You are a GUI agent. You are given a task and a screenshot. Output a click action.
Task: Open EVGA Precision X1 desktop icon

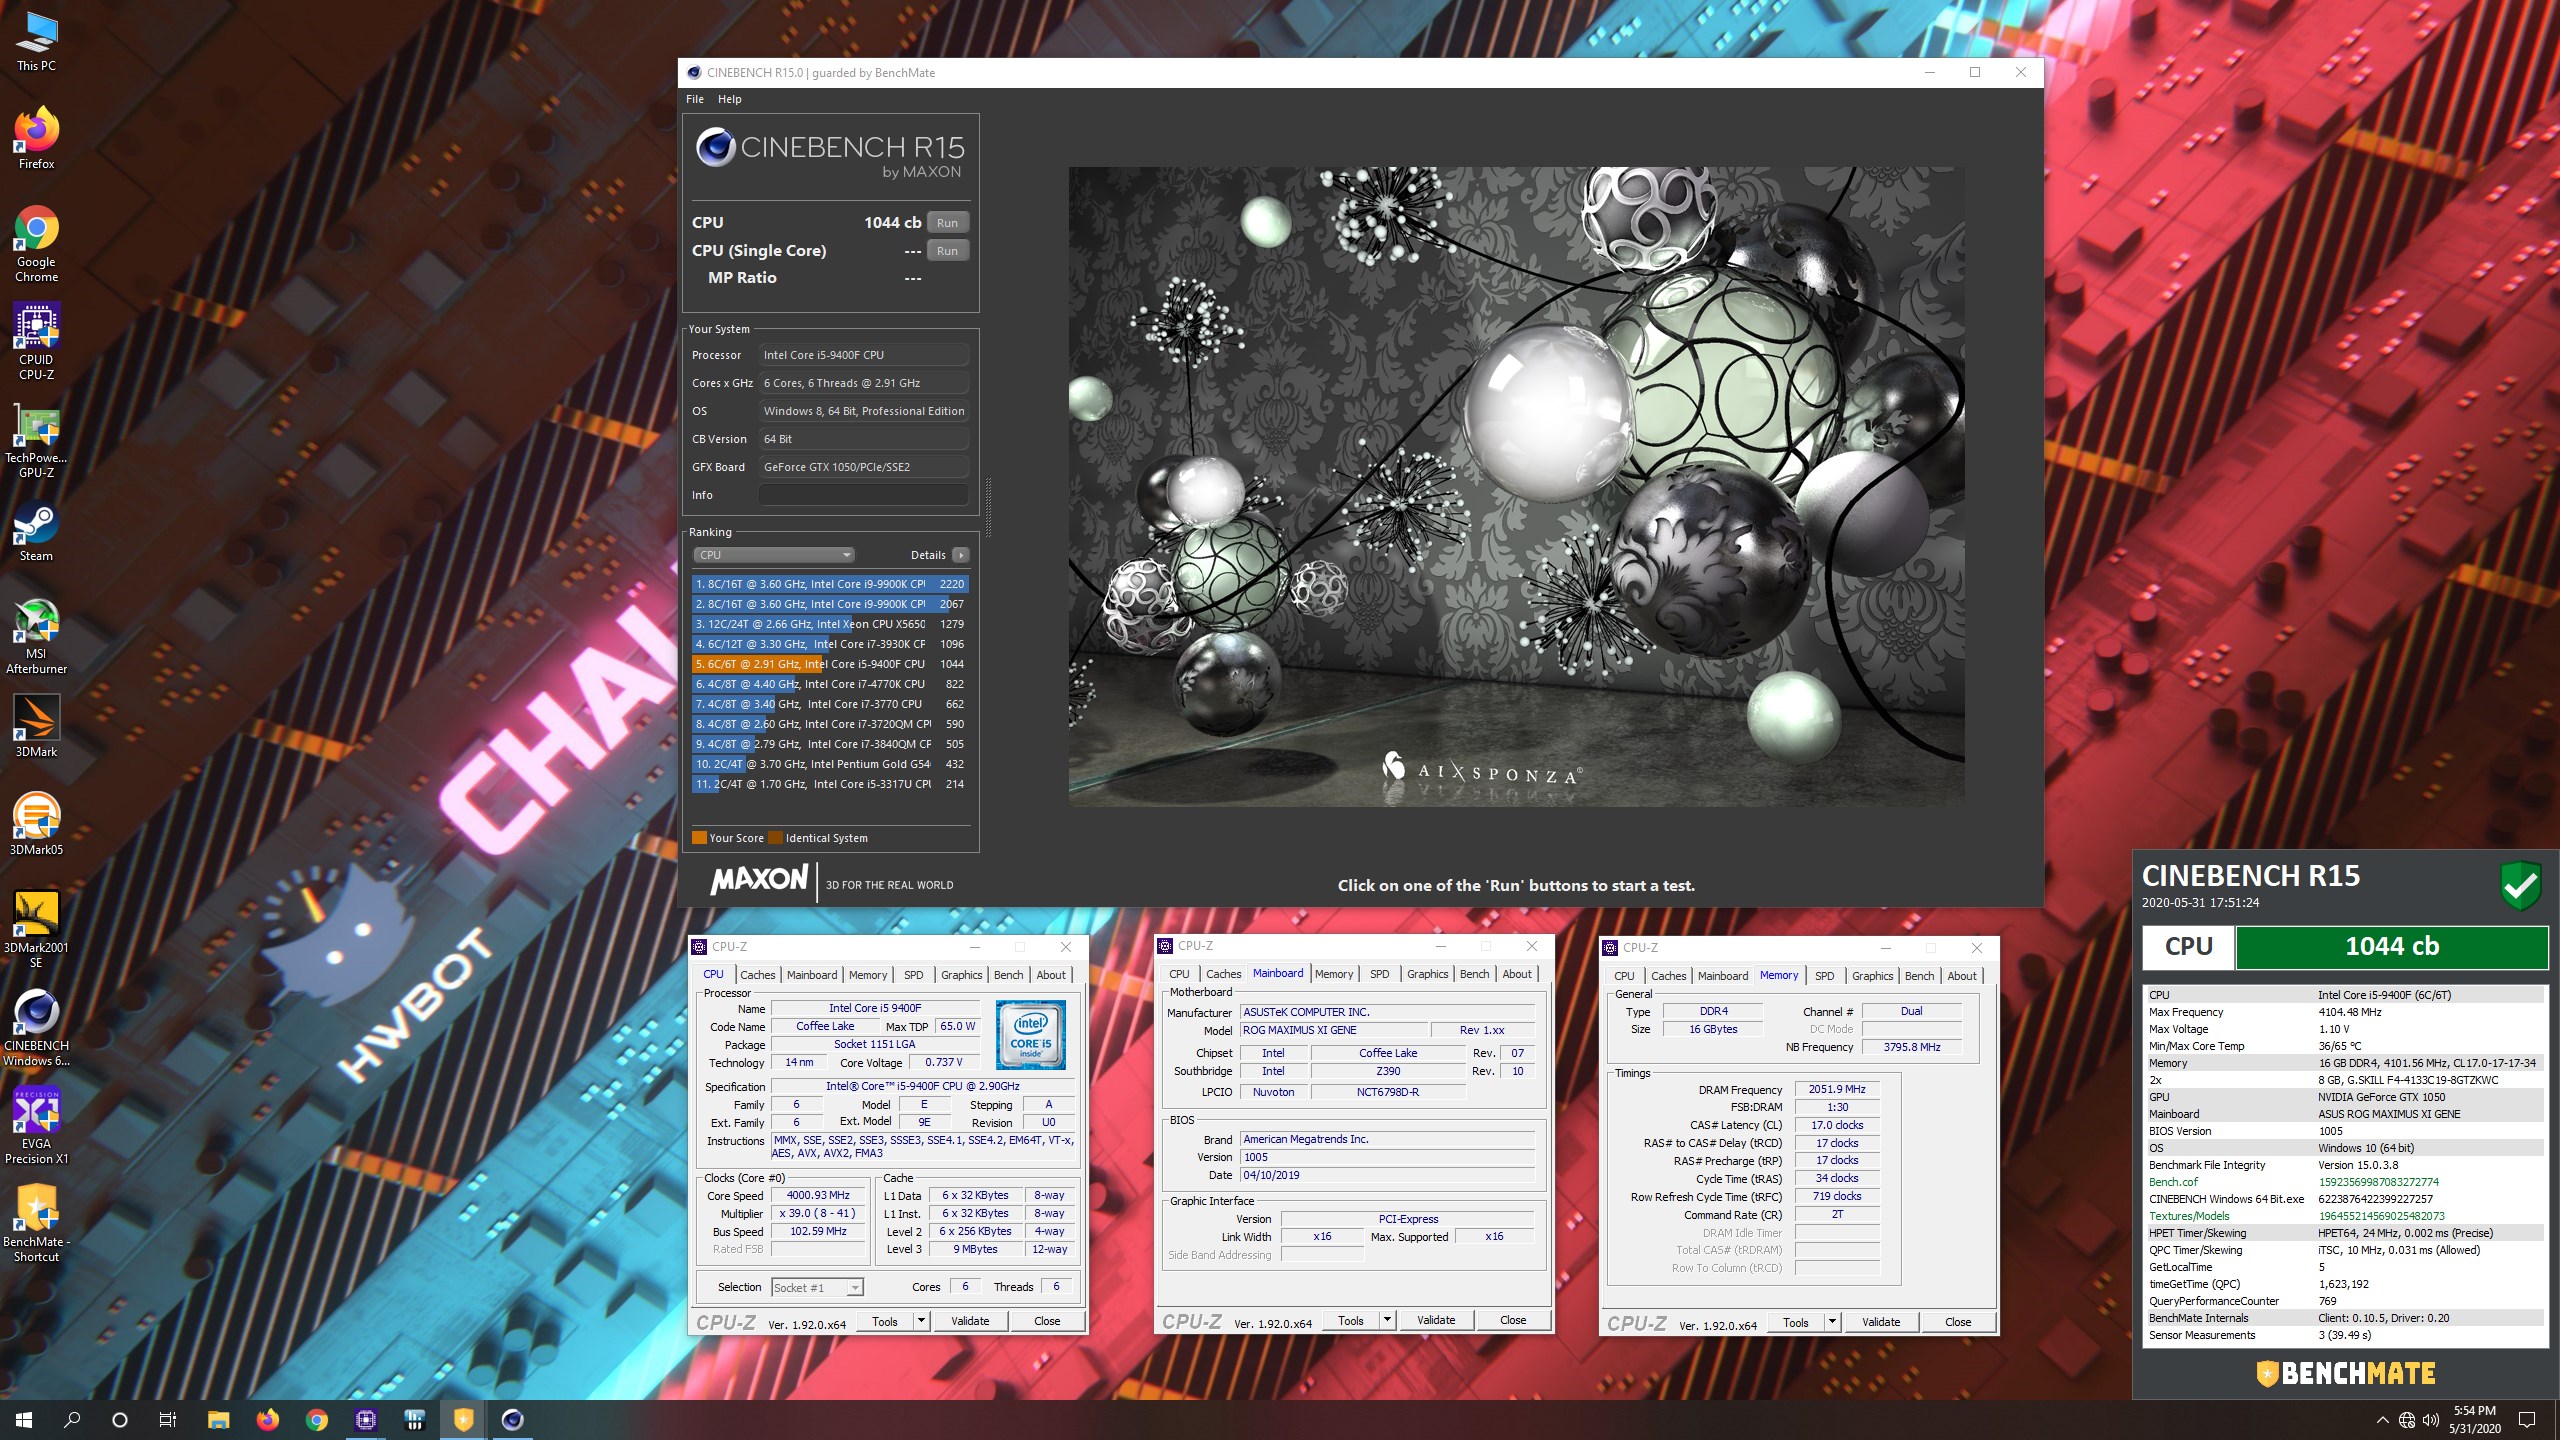37,1126
